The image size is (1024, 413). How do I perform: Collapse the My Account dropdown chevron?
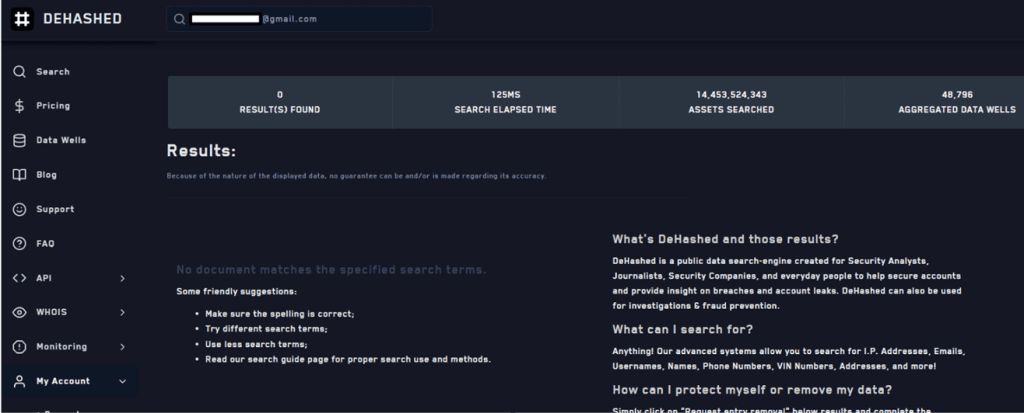(122, 381)
